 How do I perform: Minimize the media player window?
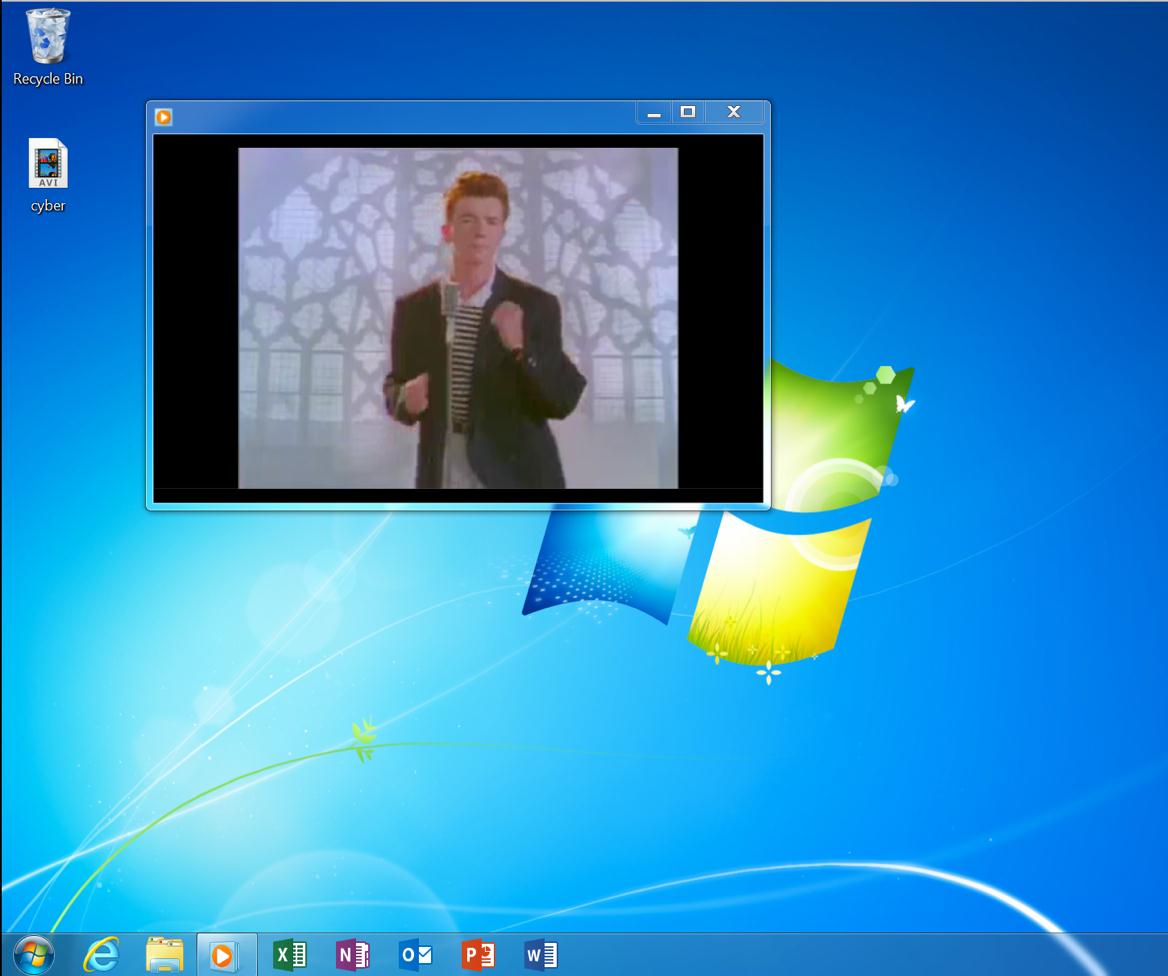point(654,113)
